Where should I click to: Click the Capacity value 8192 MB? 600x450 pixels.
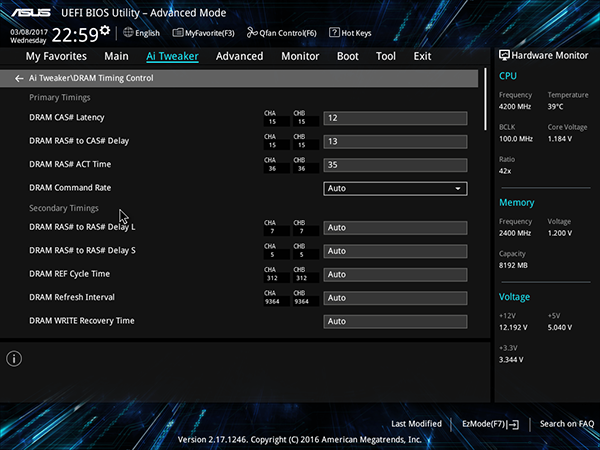513,265
